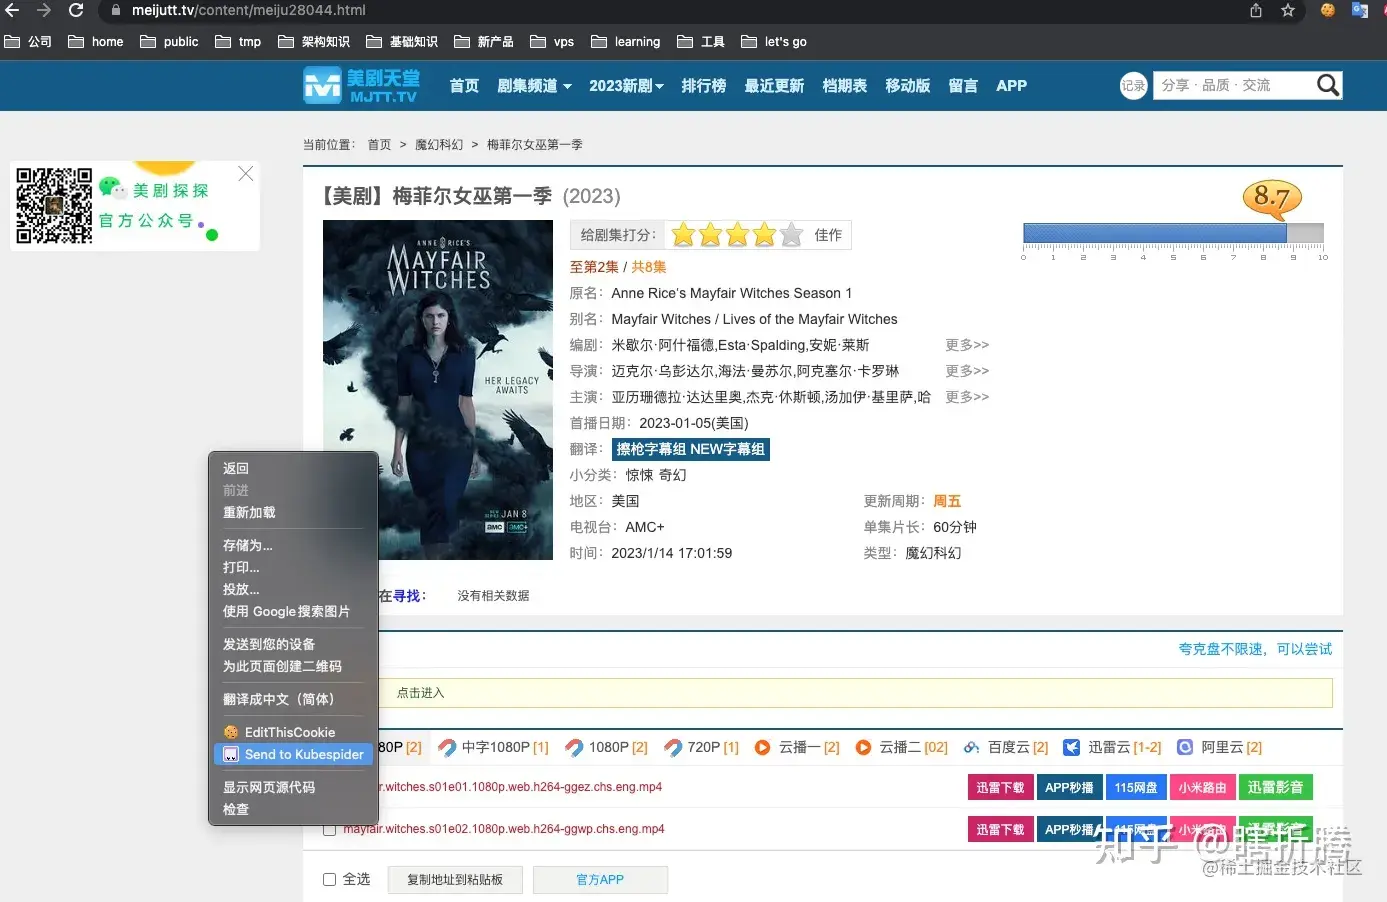Click the 复制地址到粘贴板 button

click(x=455, y=879)
